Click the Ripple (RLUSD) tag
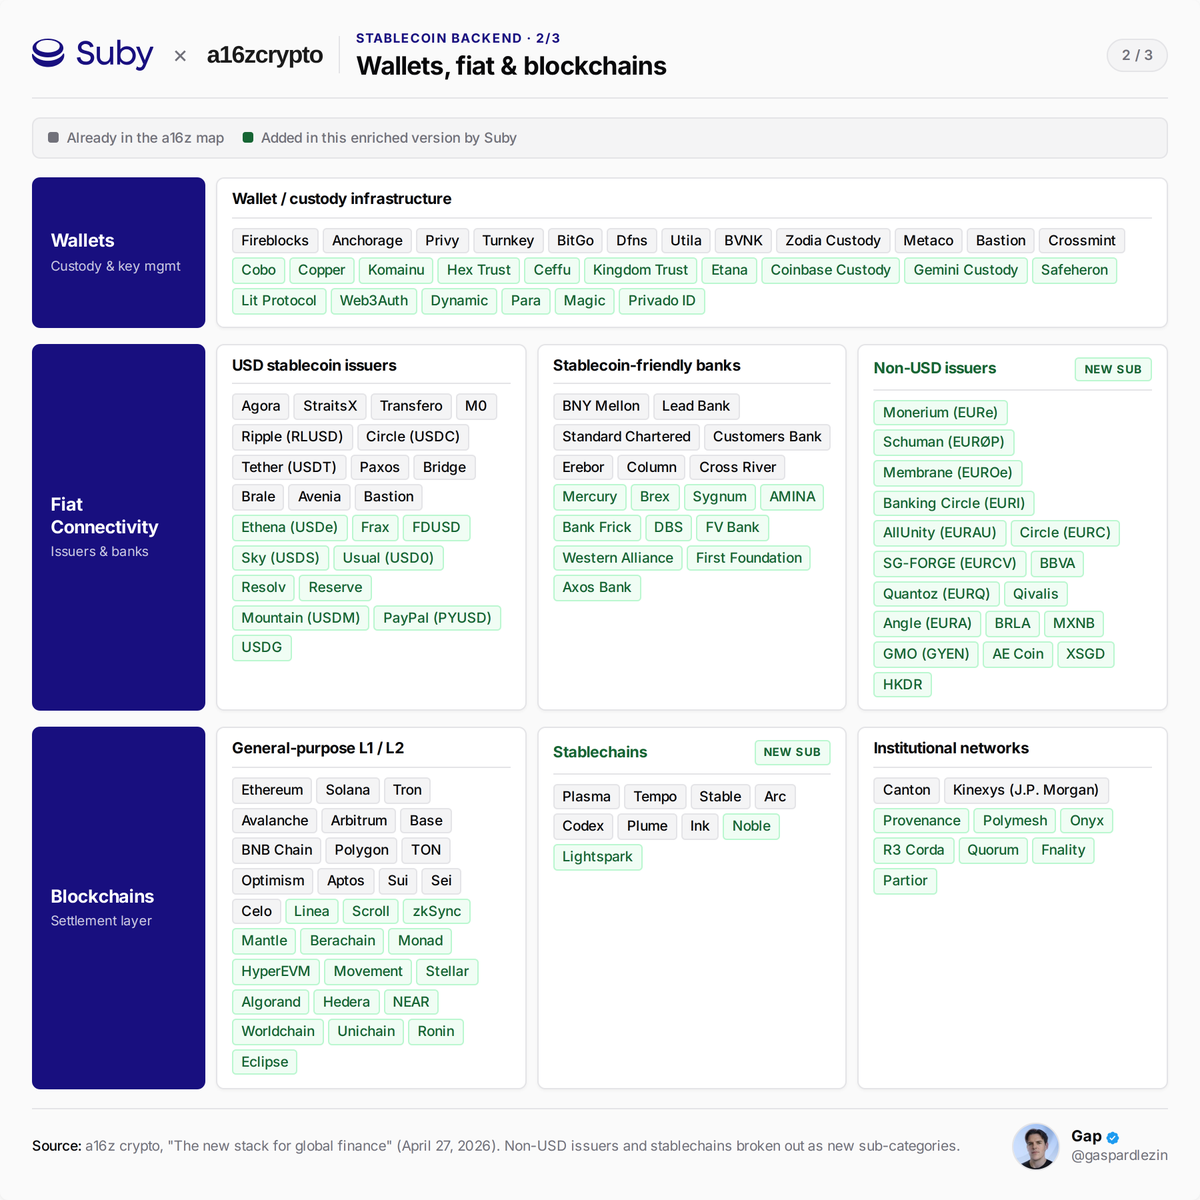The width and height of the screenshot is (1200, 1200). 292,437
